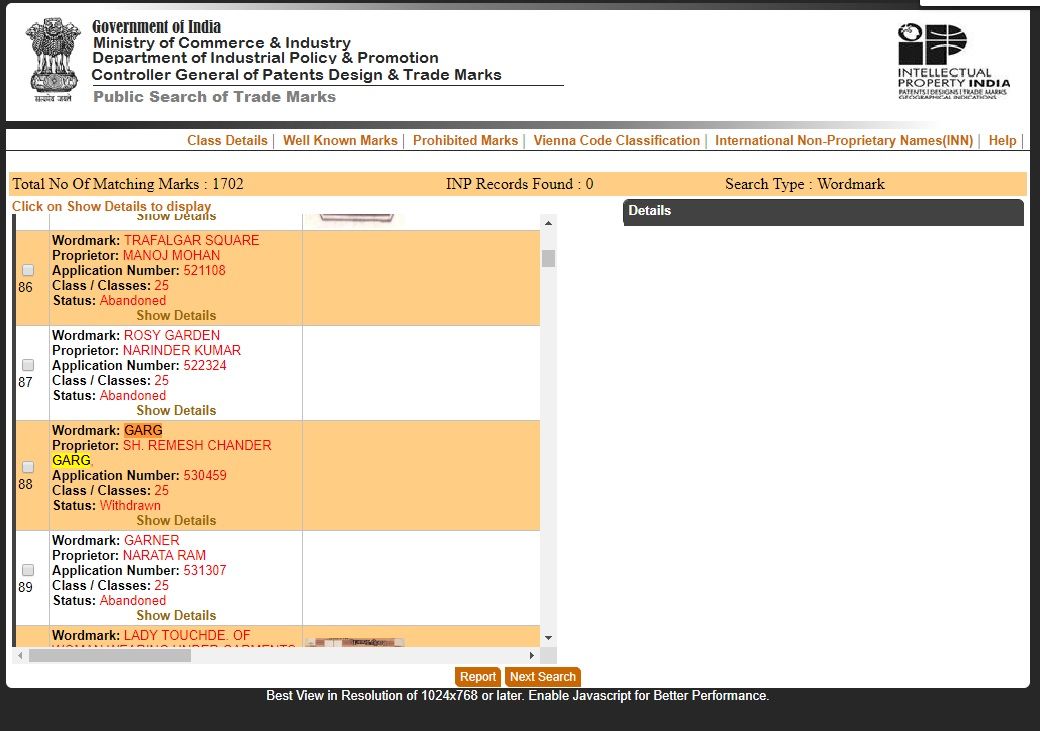Tick checkbox for record 88 GARG
This screenshot has width=1047, height=731.
pyautogui.click(x=28, y=467)
